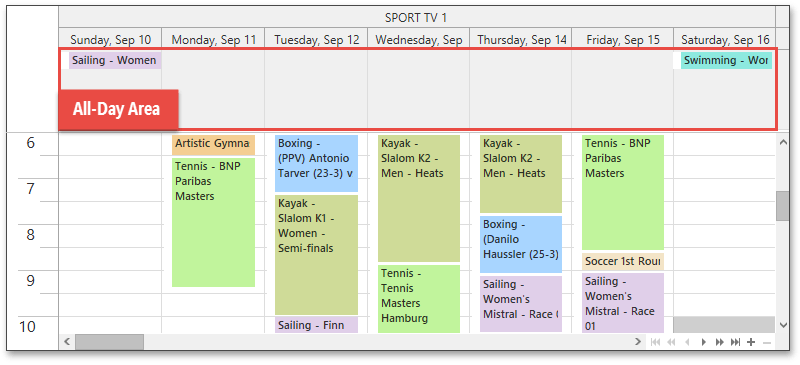Click horizontal scrollbar right arrow
The width and height of the screenshot is (800, 365).
point(638,342)
